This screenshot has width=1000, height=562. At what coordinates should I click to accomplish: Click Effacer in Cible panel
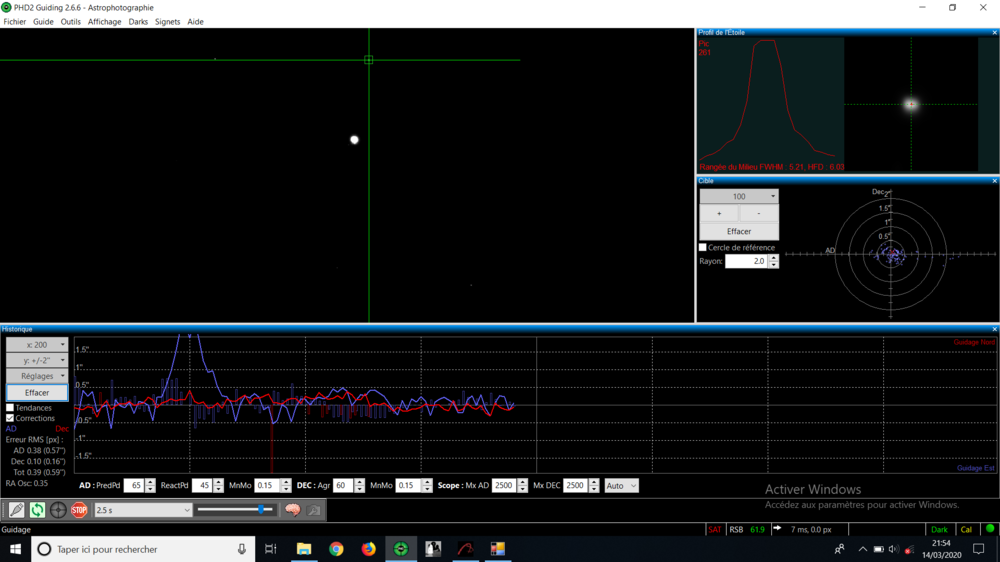pos(739,232)
